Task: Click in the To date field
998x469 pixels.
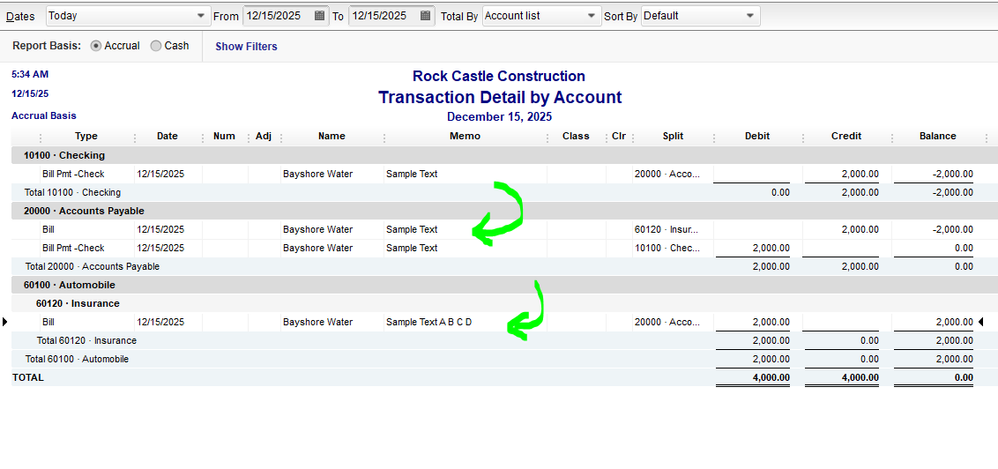Action: (384, 16)
